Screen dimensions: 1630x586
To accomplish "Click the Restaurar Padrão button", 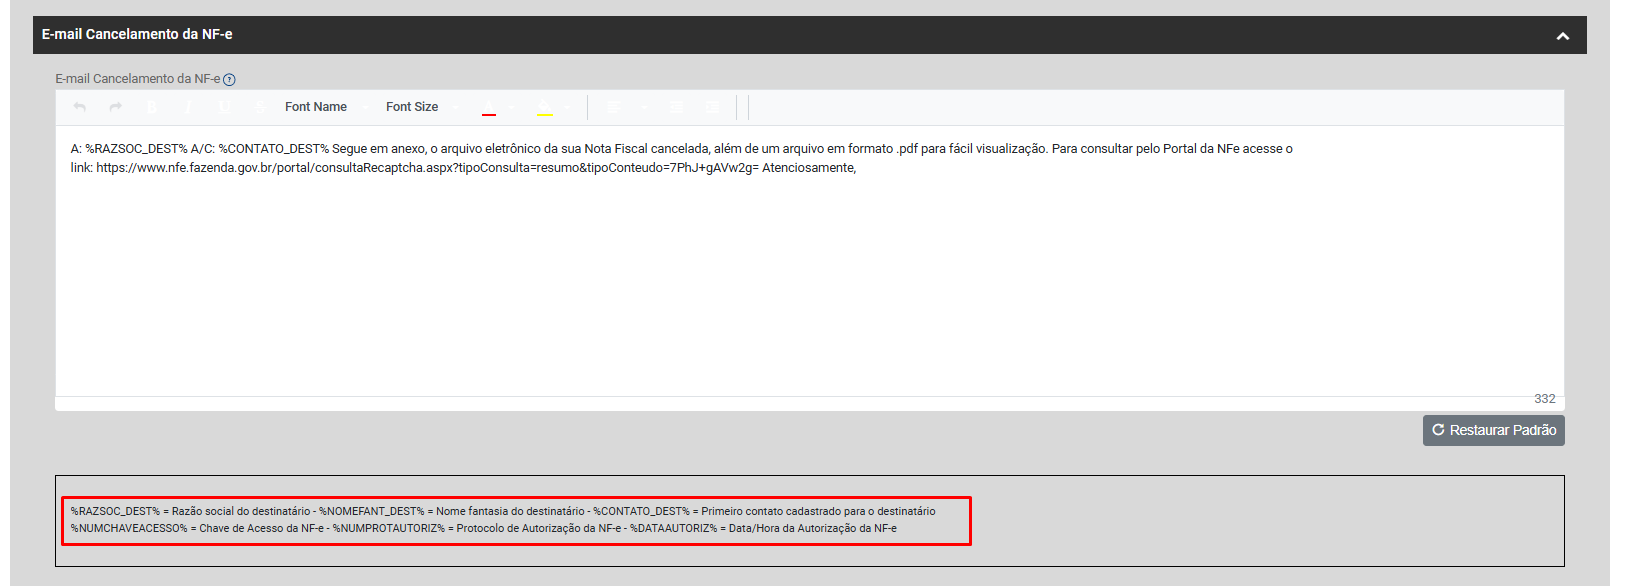I will point(1493,430).
